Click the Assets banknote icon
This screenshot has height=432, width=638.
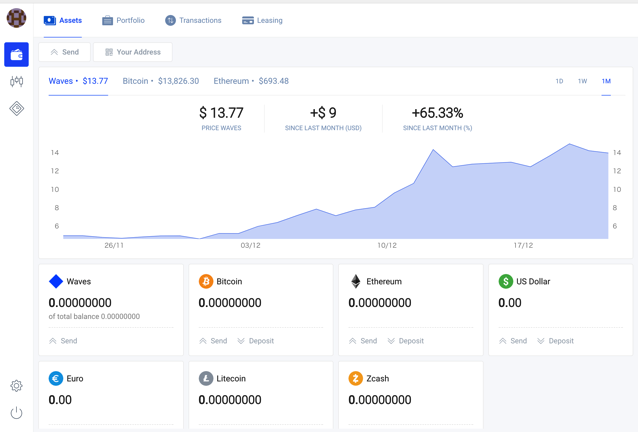click(x=50, y=20)
